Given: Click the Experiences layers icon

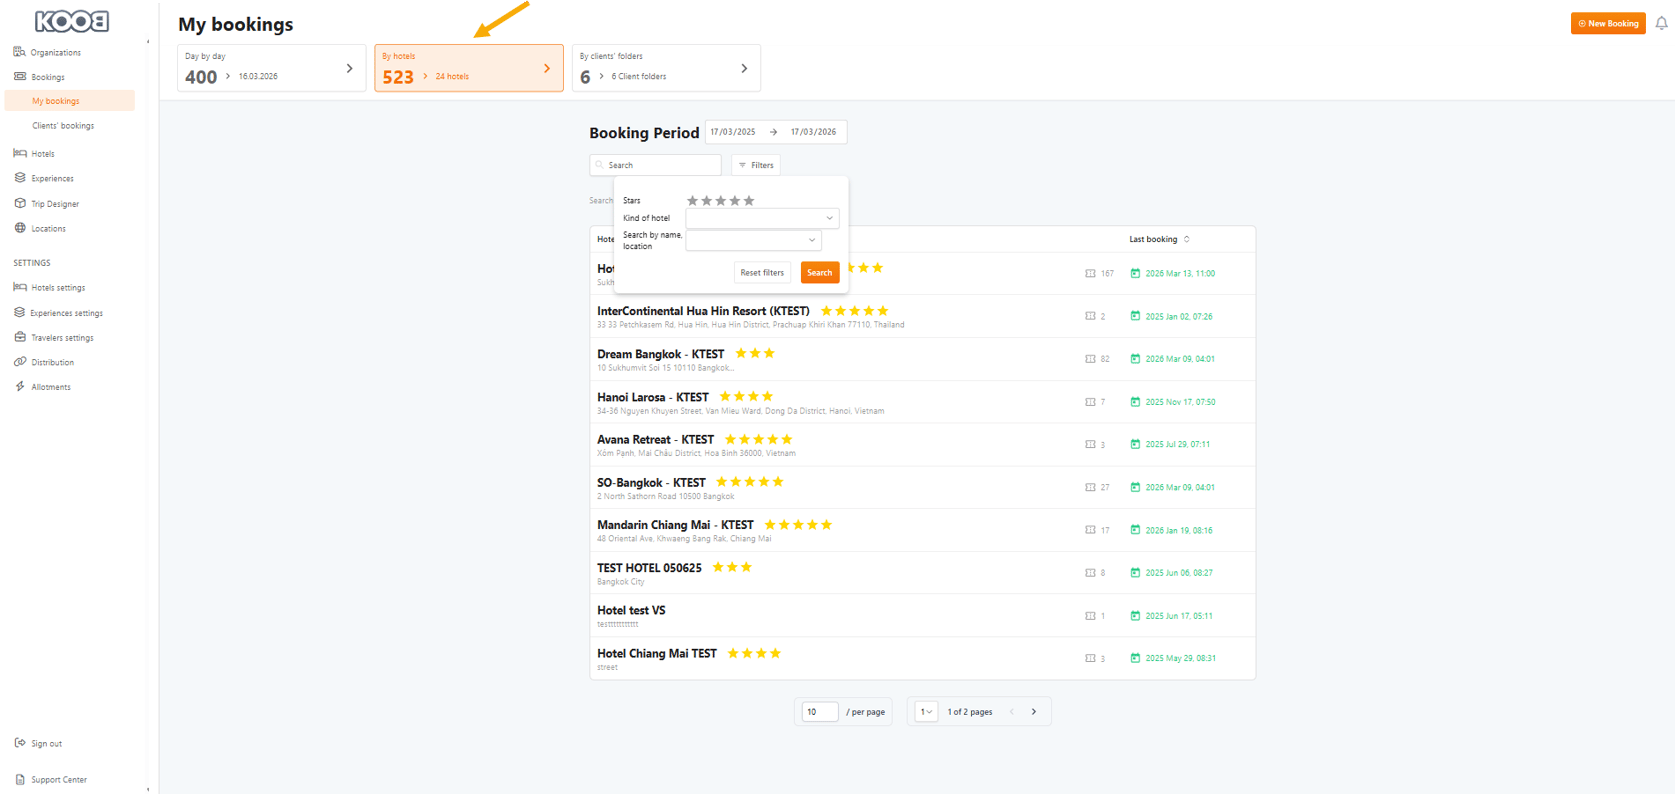Looking at the screenshot, I should point(20,178).
